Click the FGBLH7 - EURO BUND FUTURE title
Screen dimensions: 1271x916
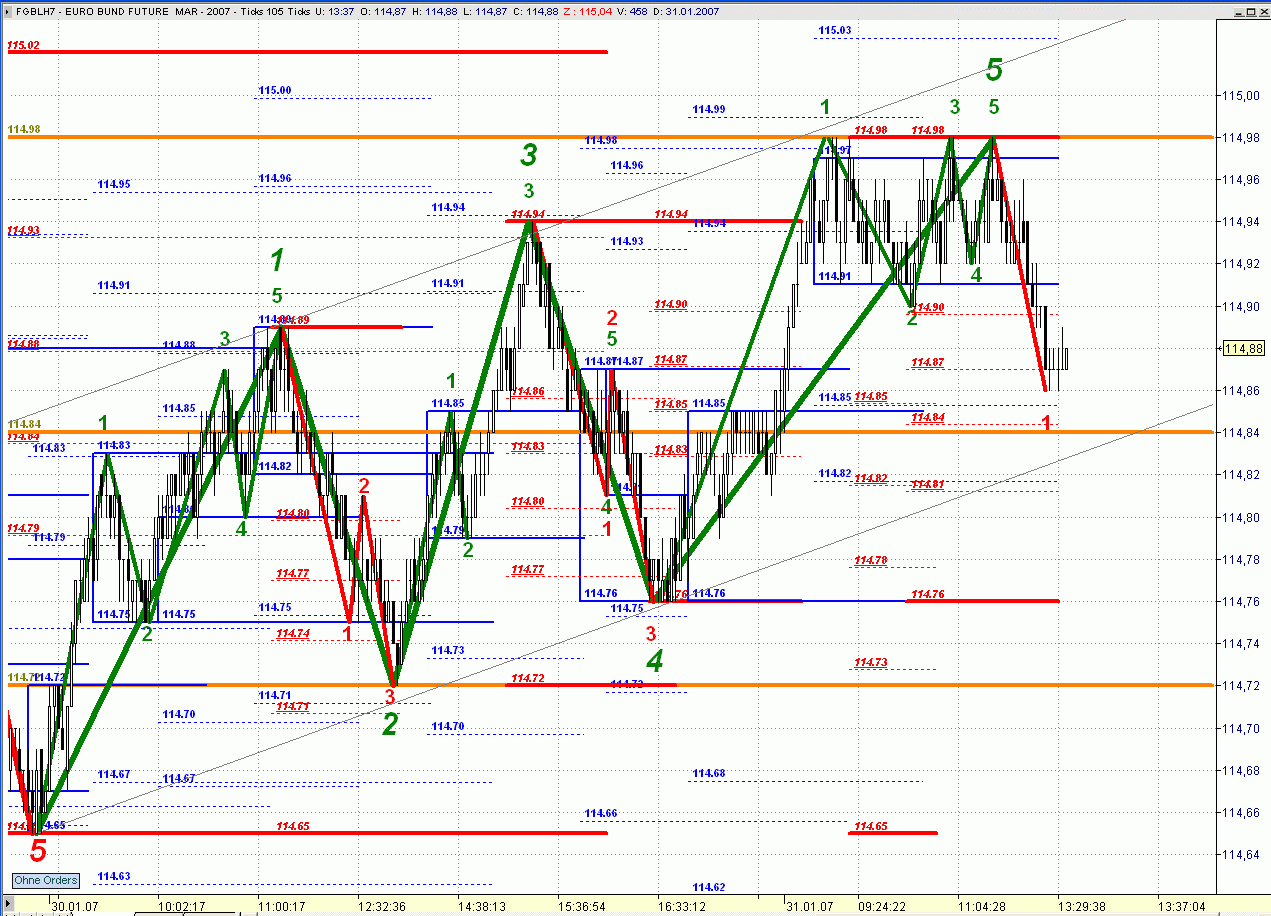(90, 10)
